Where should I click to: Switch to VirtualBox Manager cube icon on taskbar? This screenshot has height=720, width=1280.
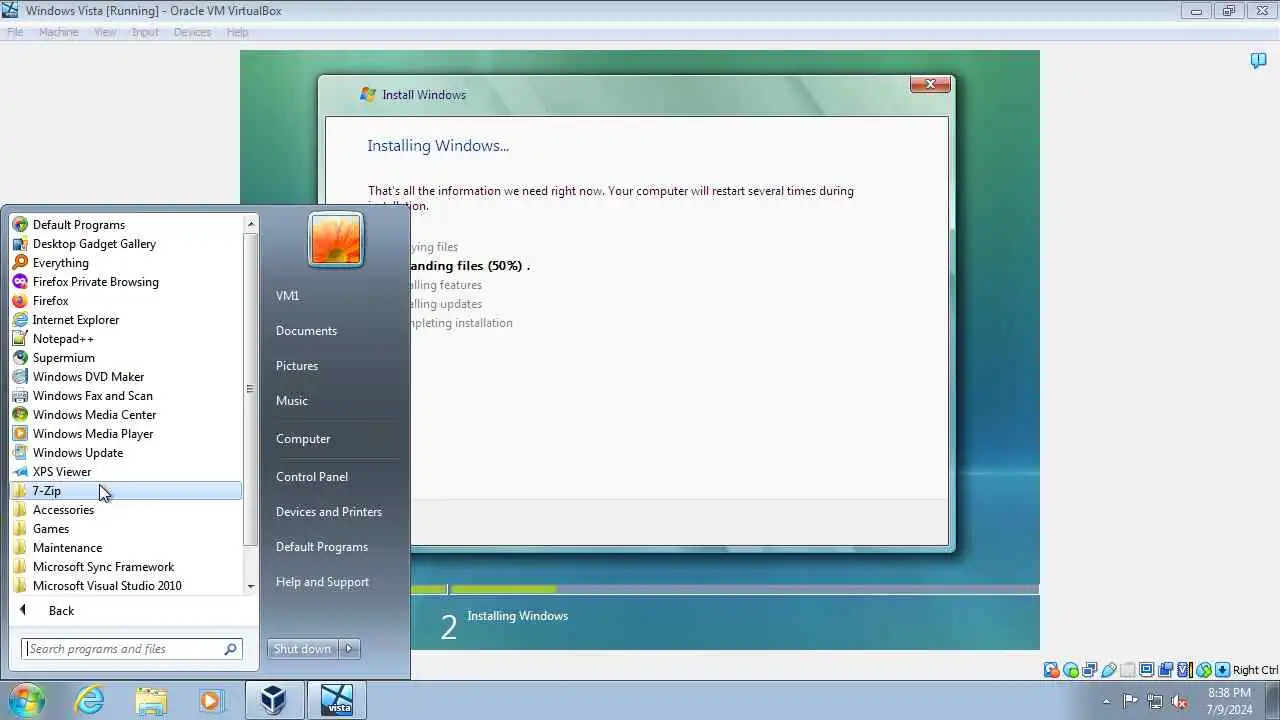click(273, 700)
